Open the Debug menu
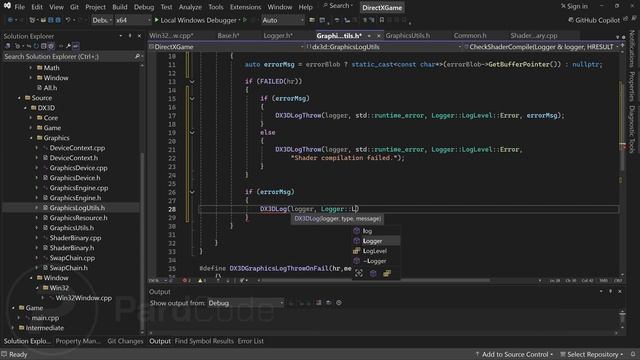Viewport: 640px width, 360px height. pyautogui.click(x=144, y=7)
